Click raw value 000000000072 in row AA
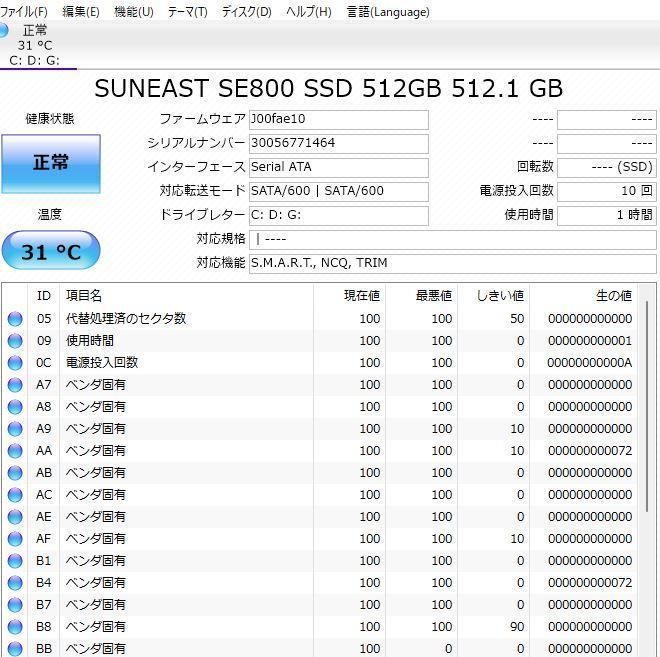 click(590, 451)
